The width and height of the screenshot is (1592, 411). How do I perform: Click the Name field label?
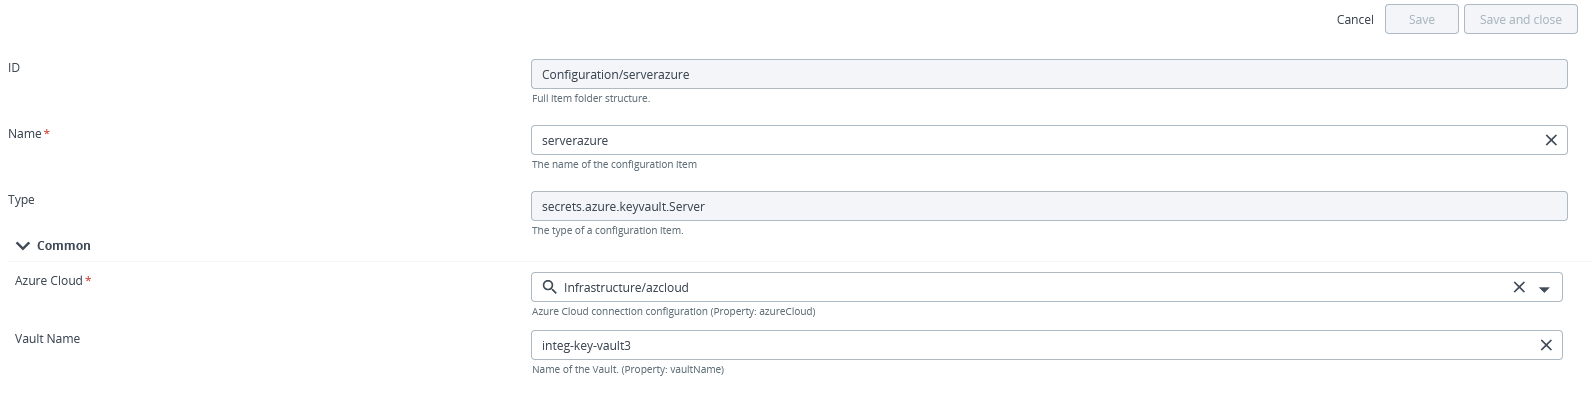pyautogui.click(x=25, y=134)
